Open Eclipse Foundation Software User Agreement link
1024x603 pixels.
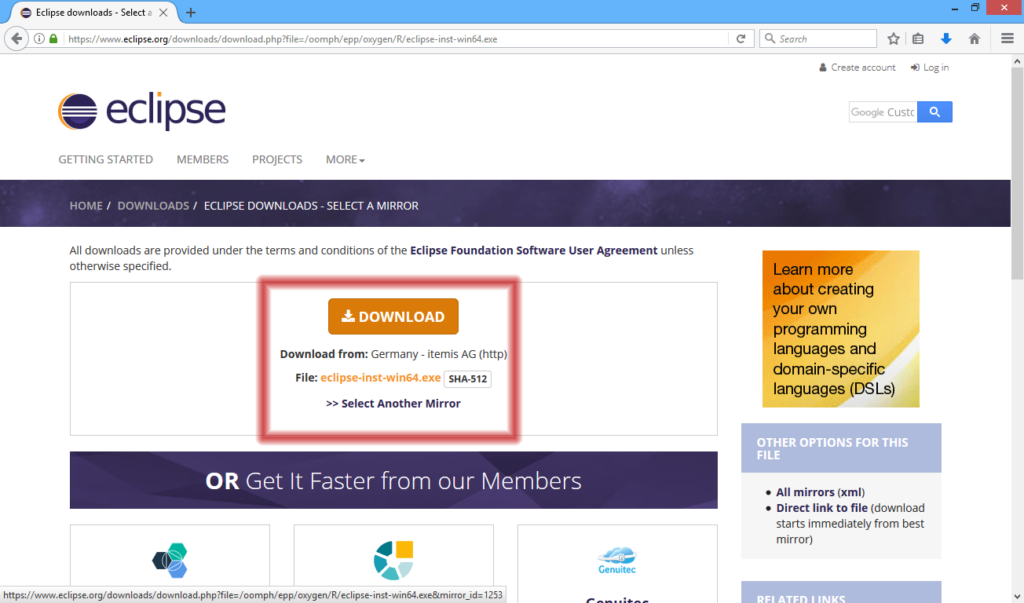point(534,250)
